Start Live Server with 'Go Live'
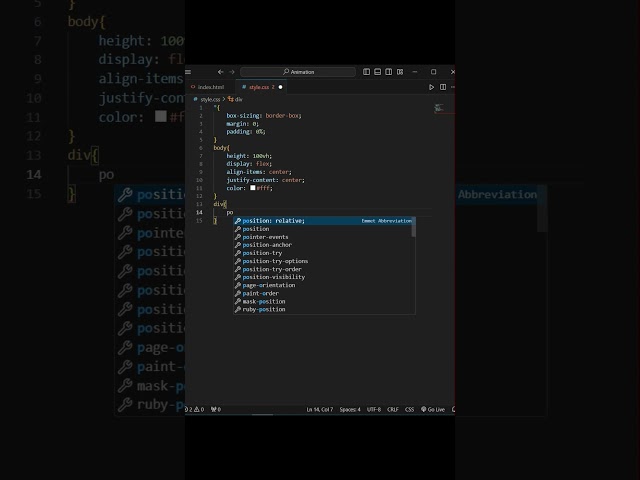This screenshot has height=480, width=640. tap(433, 409)
